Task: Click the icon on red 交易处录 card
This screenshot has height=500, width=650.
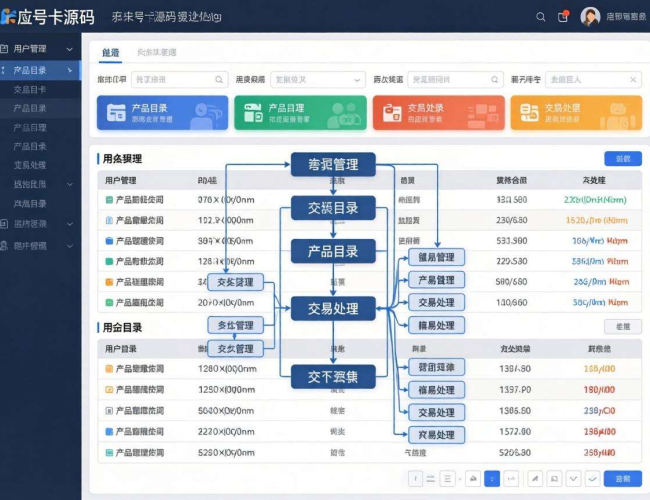Action: [x=392, y=113]
